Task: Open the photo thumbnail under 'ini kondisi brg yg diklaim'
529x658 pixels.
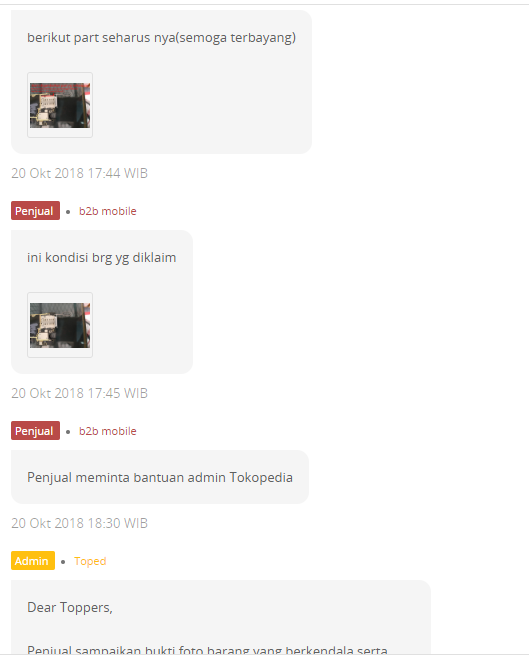Action: [60, 325]
